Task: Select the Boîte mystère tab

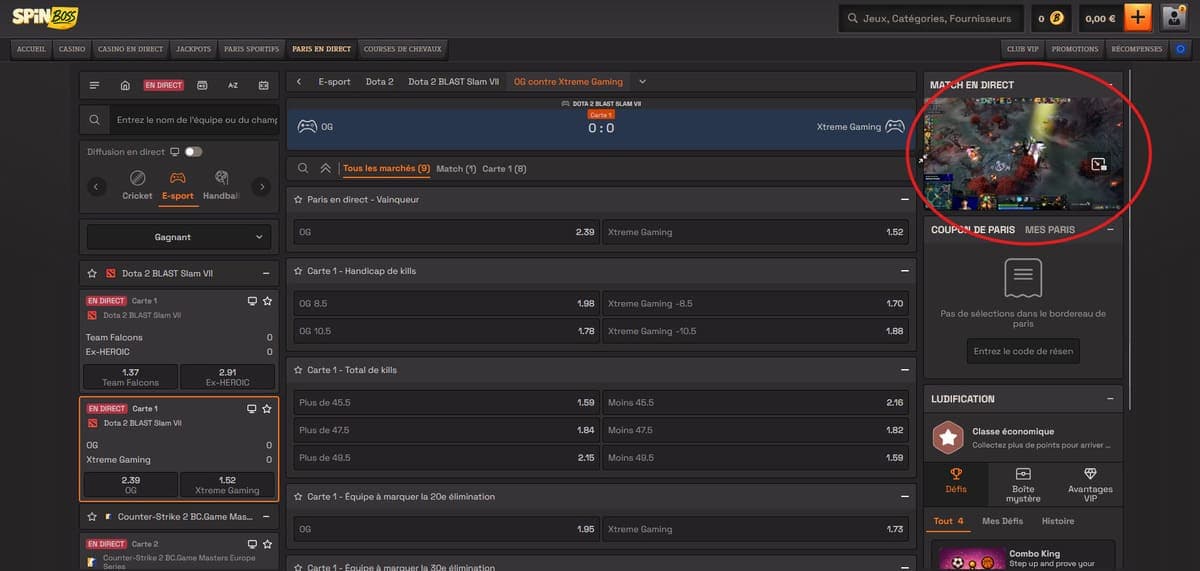Action: (x=1023, y=484)
